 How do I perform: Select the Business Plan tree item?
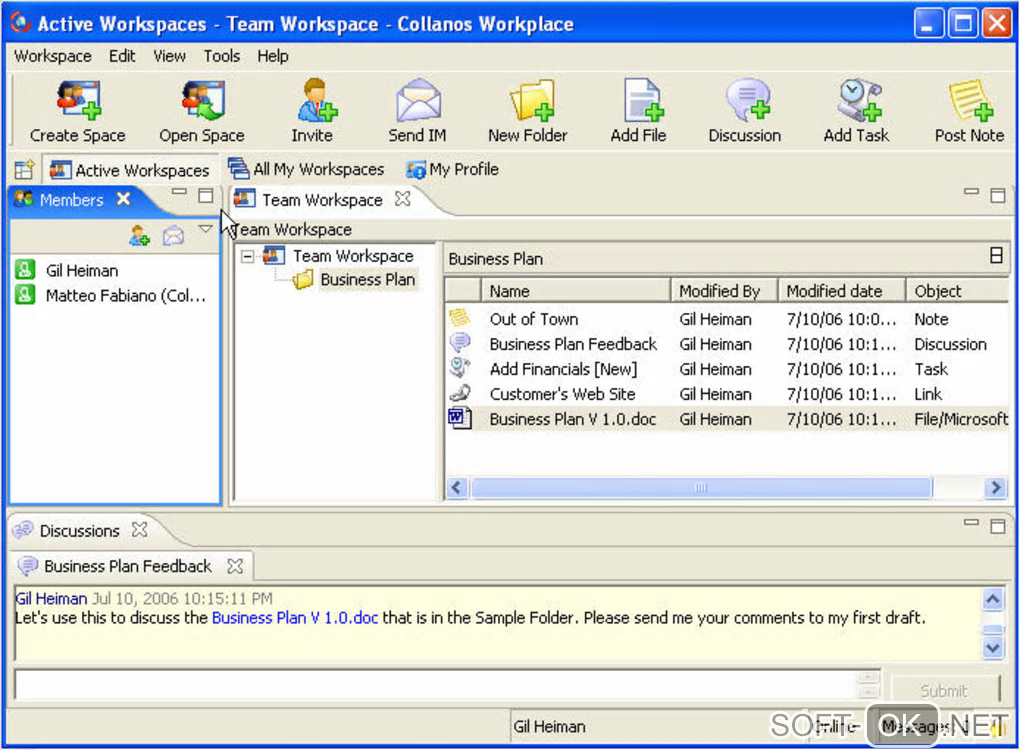(367, 280)
